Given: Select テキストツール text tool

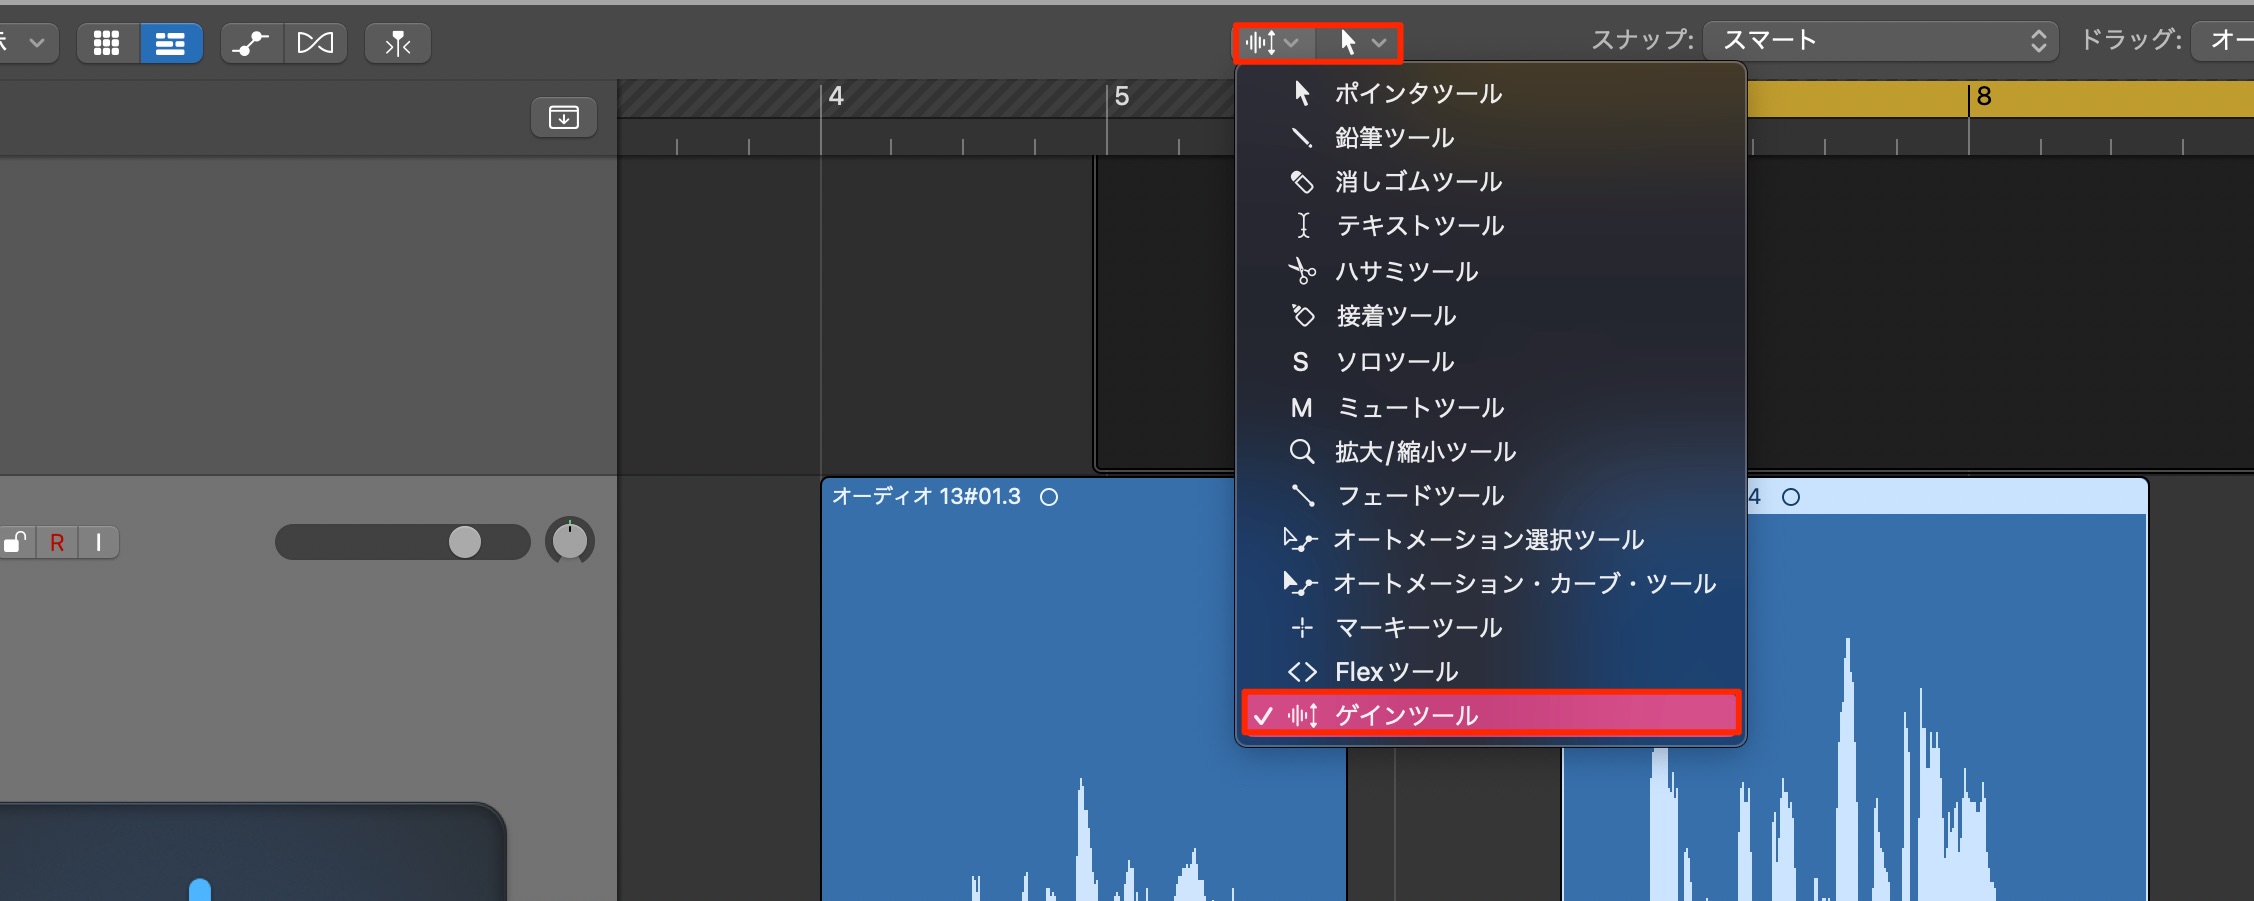Looking at the screenshot, I should pos(1491,226).
